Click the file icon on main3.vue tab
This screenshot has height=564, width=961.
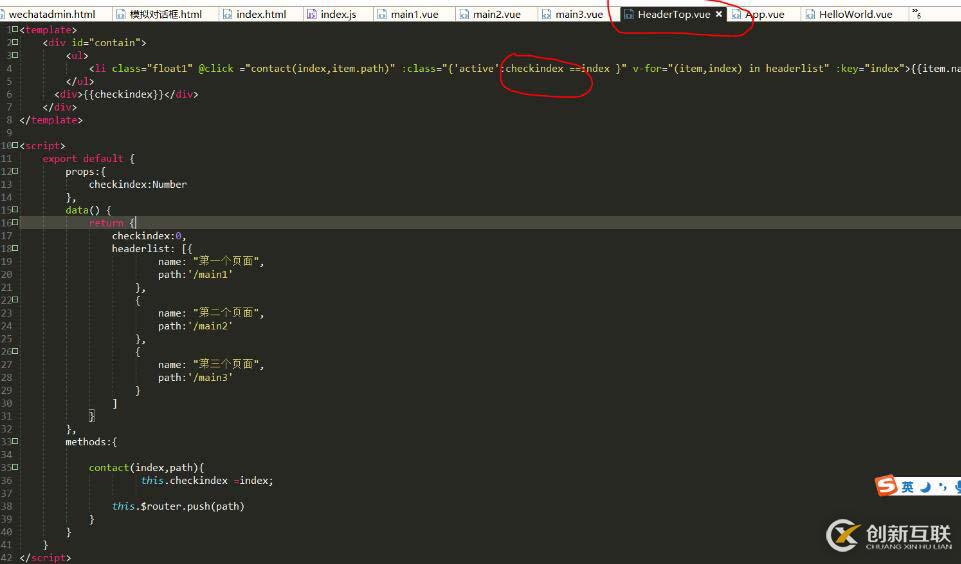(x=545, y=15)
